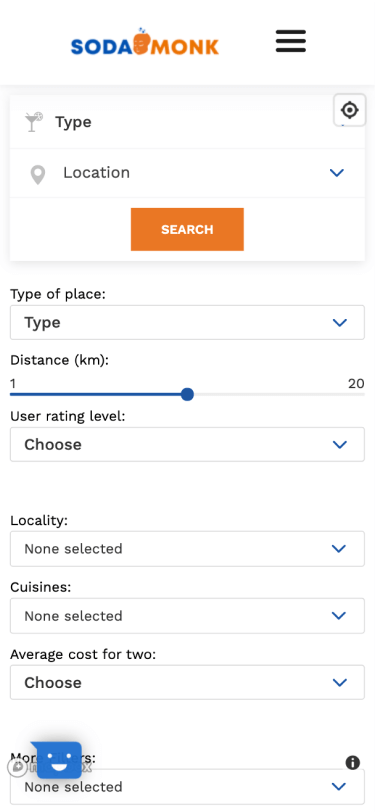Click the map pin Location icon
The width and height of the screenshot is (375, 812).
click(38, 175)
